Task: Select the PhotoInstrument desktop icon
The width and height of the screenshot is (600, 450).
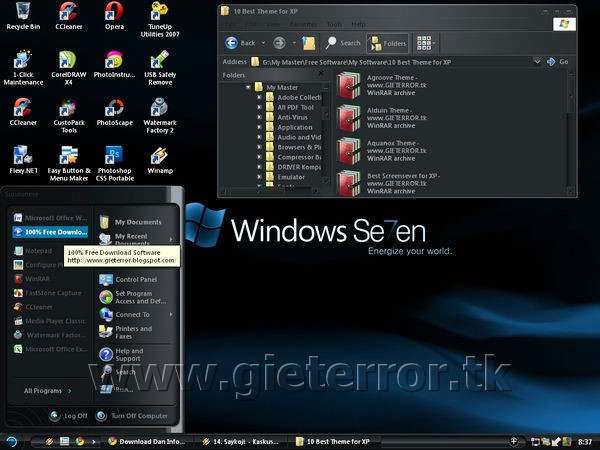Action: [x=114, y=64]
